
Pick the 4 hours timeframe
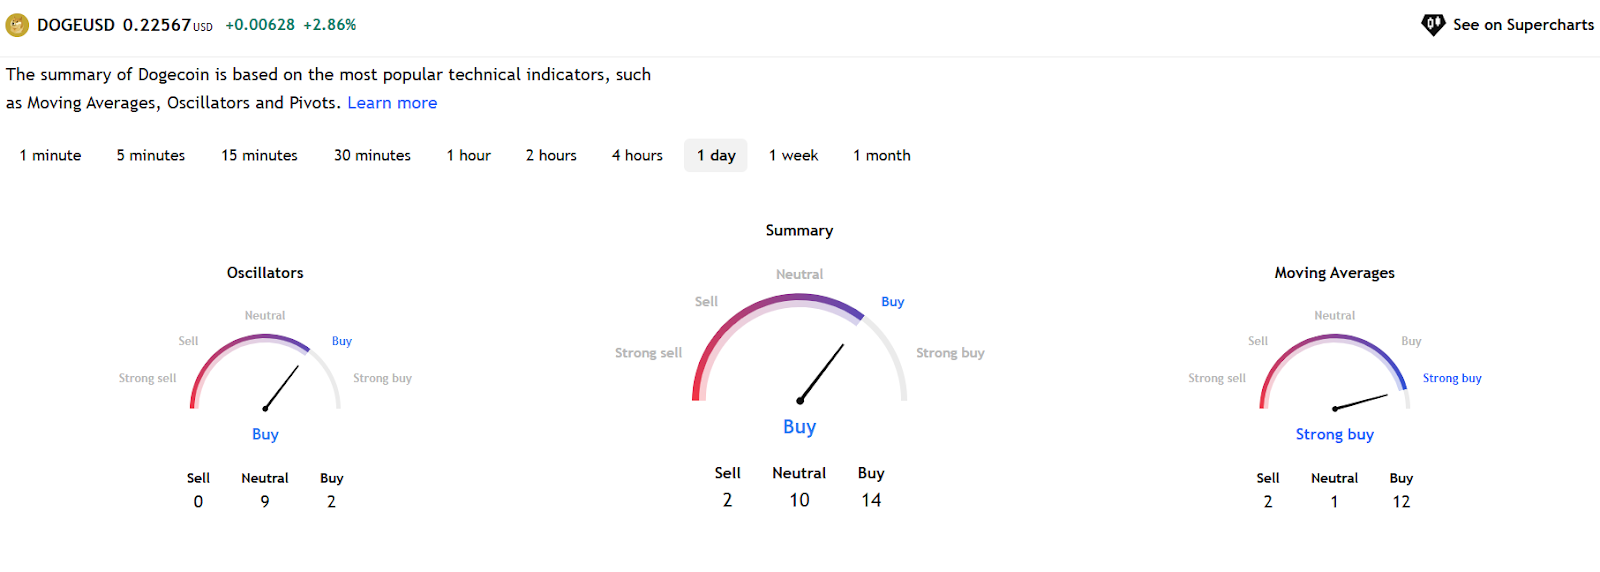637,156
